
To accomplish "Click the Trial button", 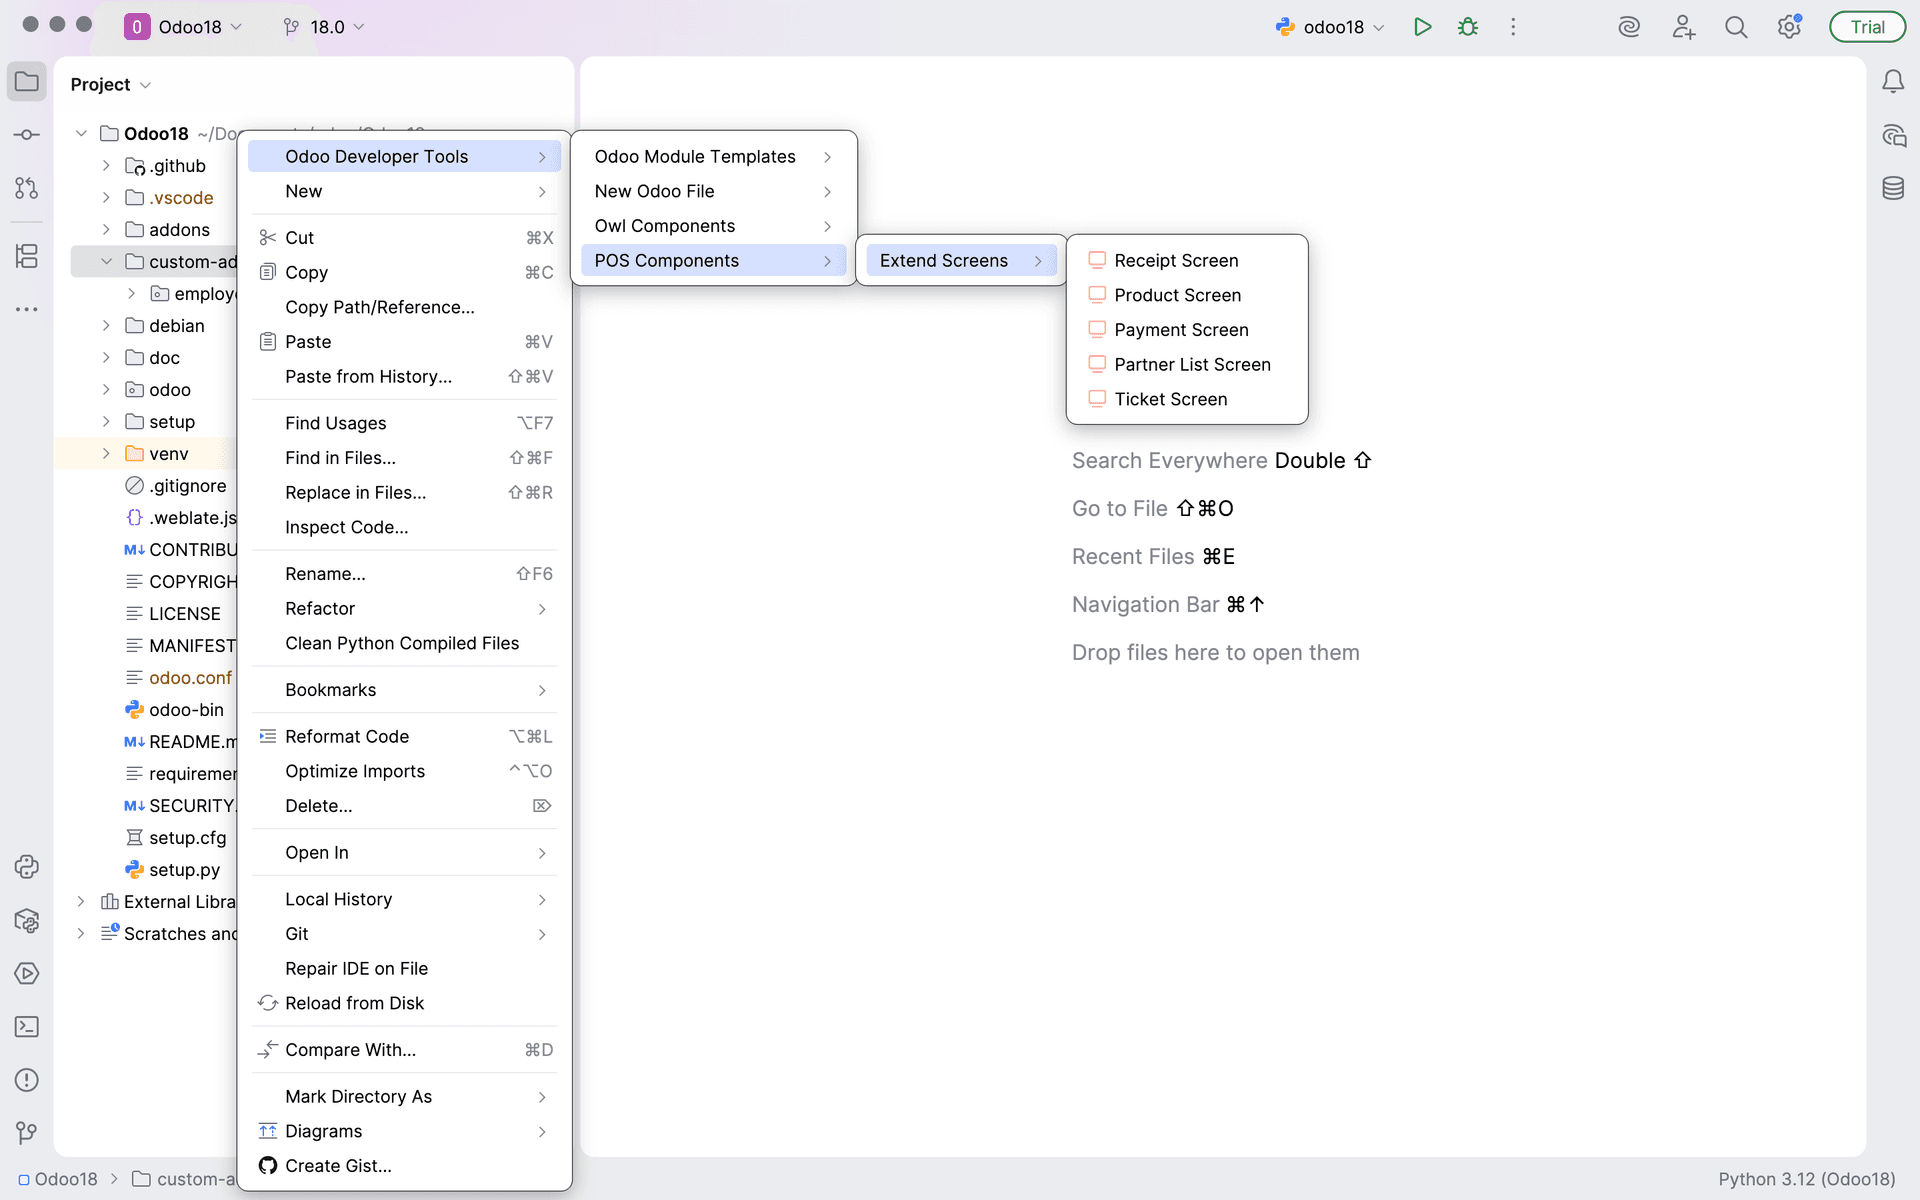I will (x=1866, y=27).
